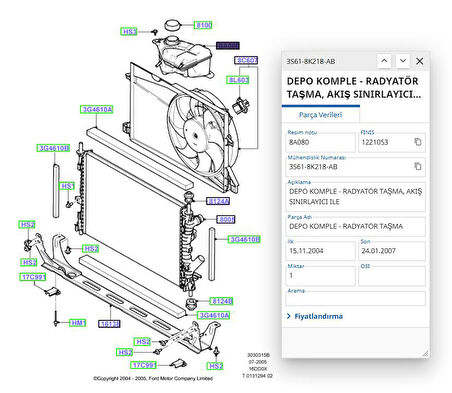Select 3G4610A label below 8124B
Image resolution: width=452 pixels, height=393 pixels.
(x=213, y=315)
